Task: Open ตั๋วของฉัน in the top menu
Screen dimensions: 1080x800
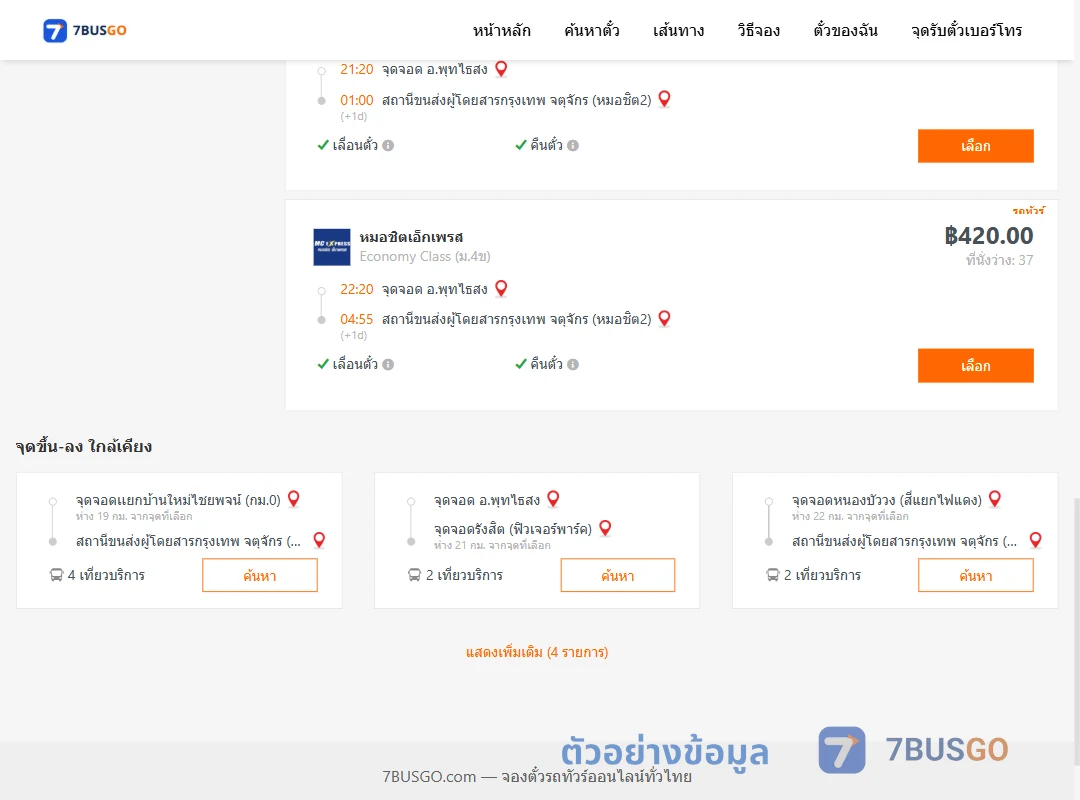Action: [845, 30]
